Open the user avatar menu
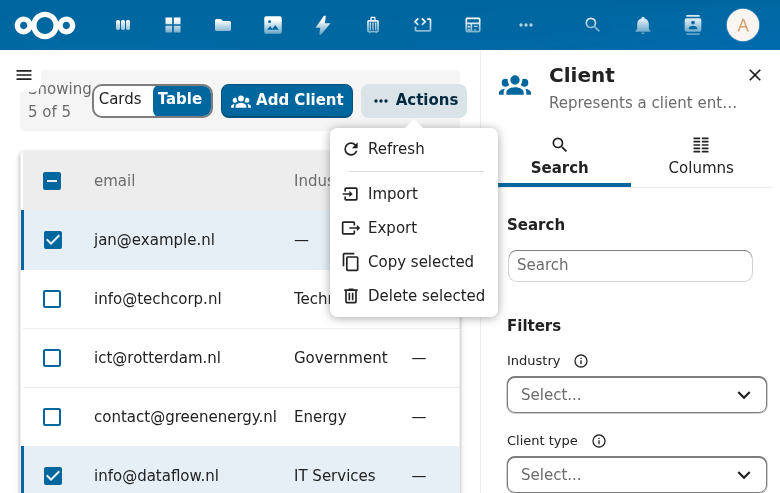Screen dimensions: 780x493 (x=742, y=25)
